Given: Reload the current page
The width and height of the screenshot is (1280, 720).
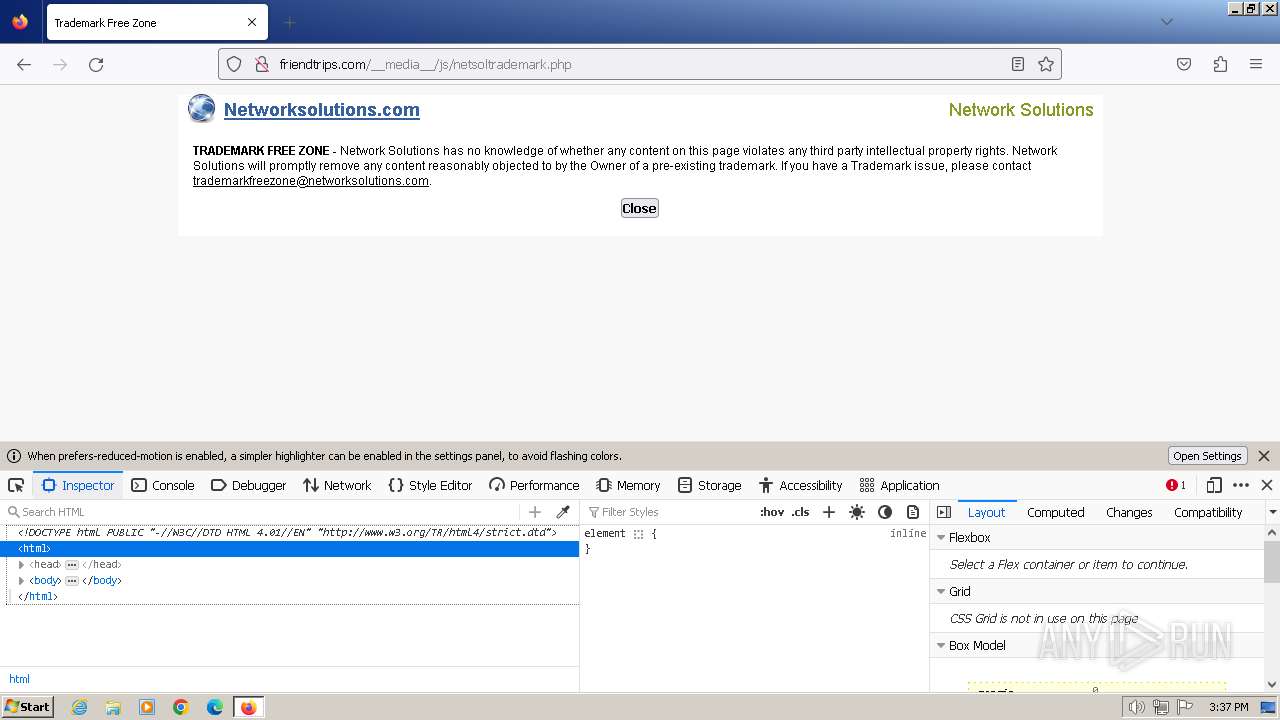Looking at the screenshot, I should coord(96,64).
